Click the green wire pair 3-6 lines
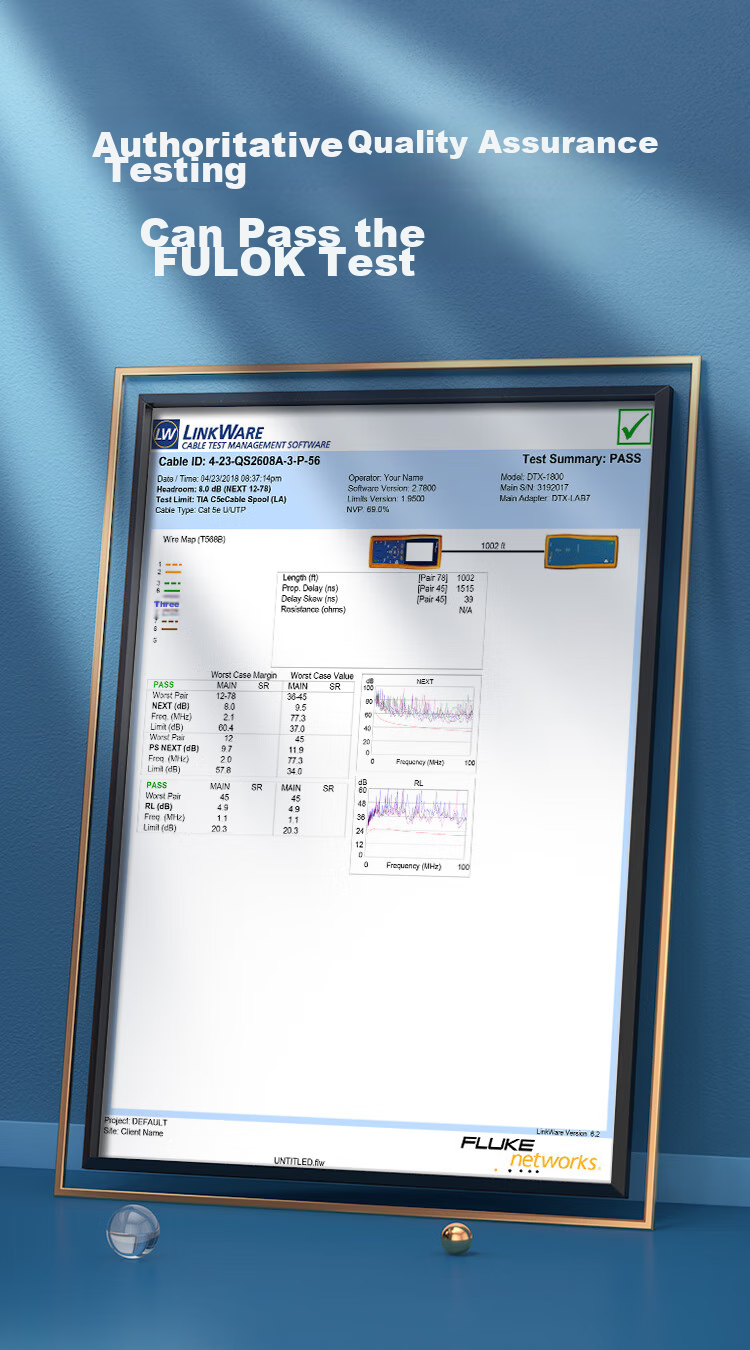 tap(172, 586)
